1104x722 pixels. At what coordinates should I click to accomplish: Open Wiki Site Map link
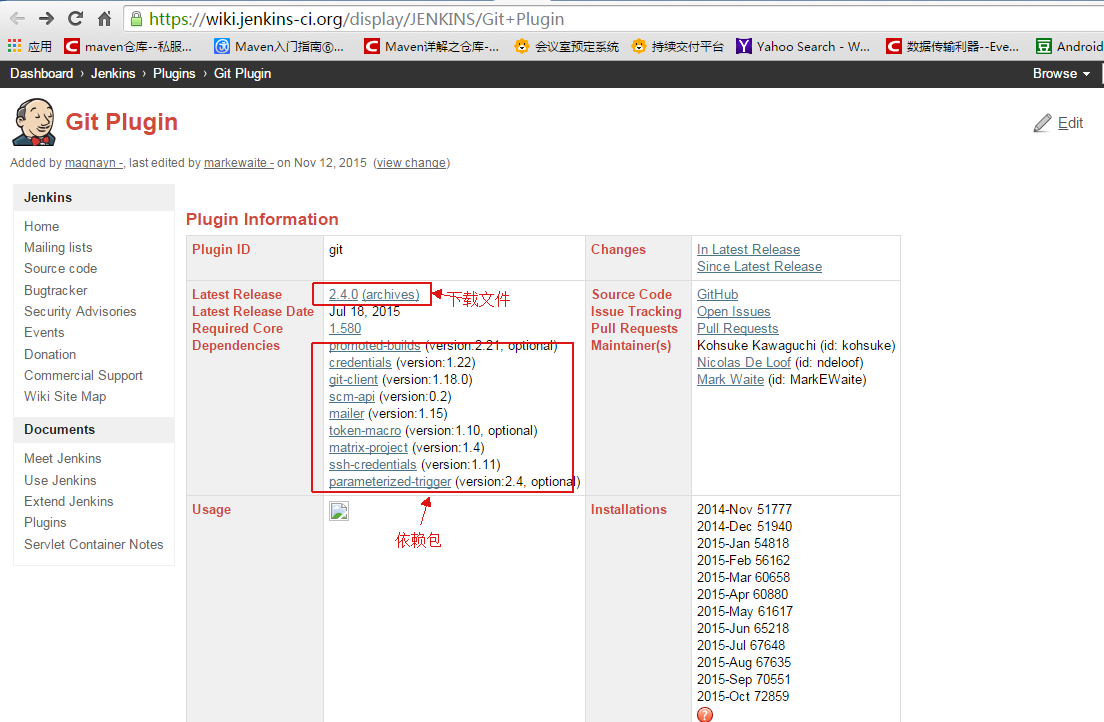[x=65, y=397]
